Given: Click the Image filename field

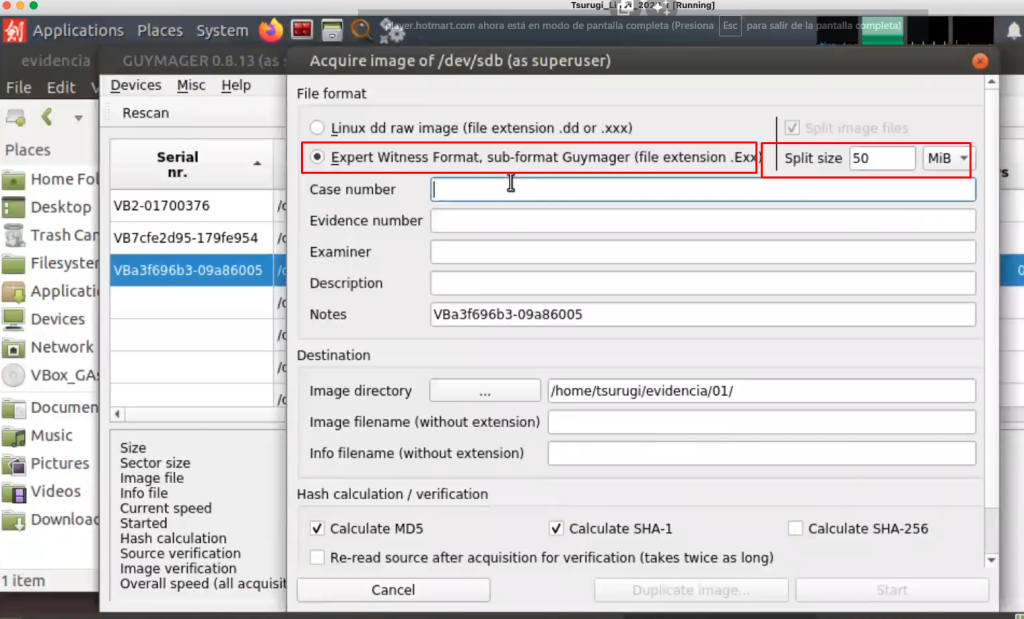Looking at the screenshot, I should 761,422.
